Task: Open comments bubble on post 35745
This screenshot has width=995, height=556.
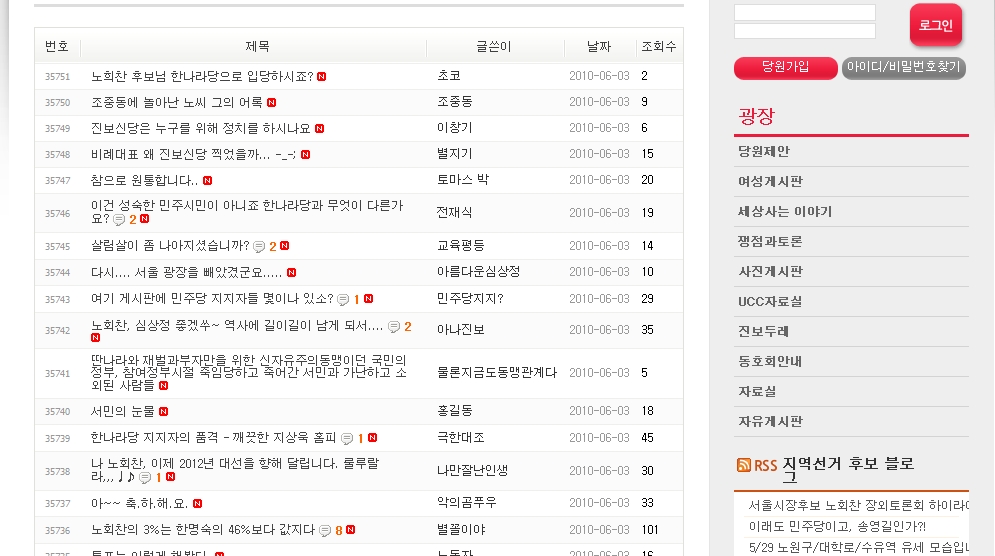Action: tap(259, 246)
